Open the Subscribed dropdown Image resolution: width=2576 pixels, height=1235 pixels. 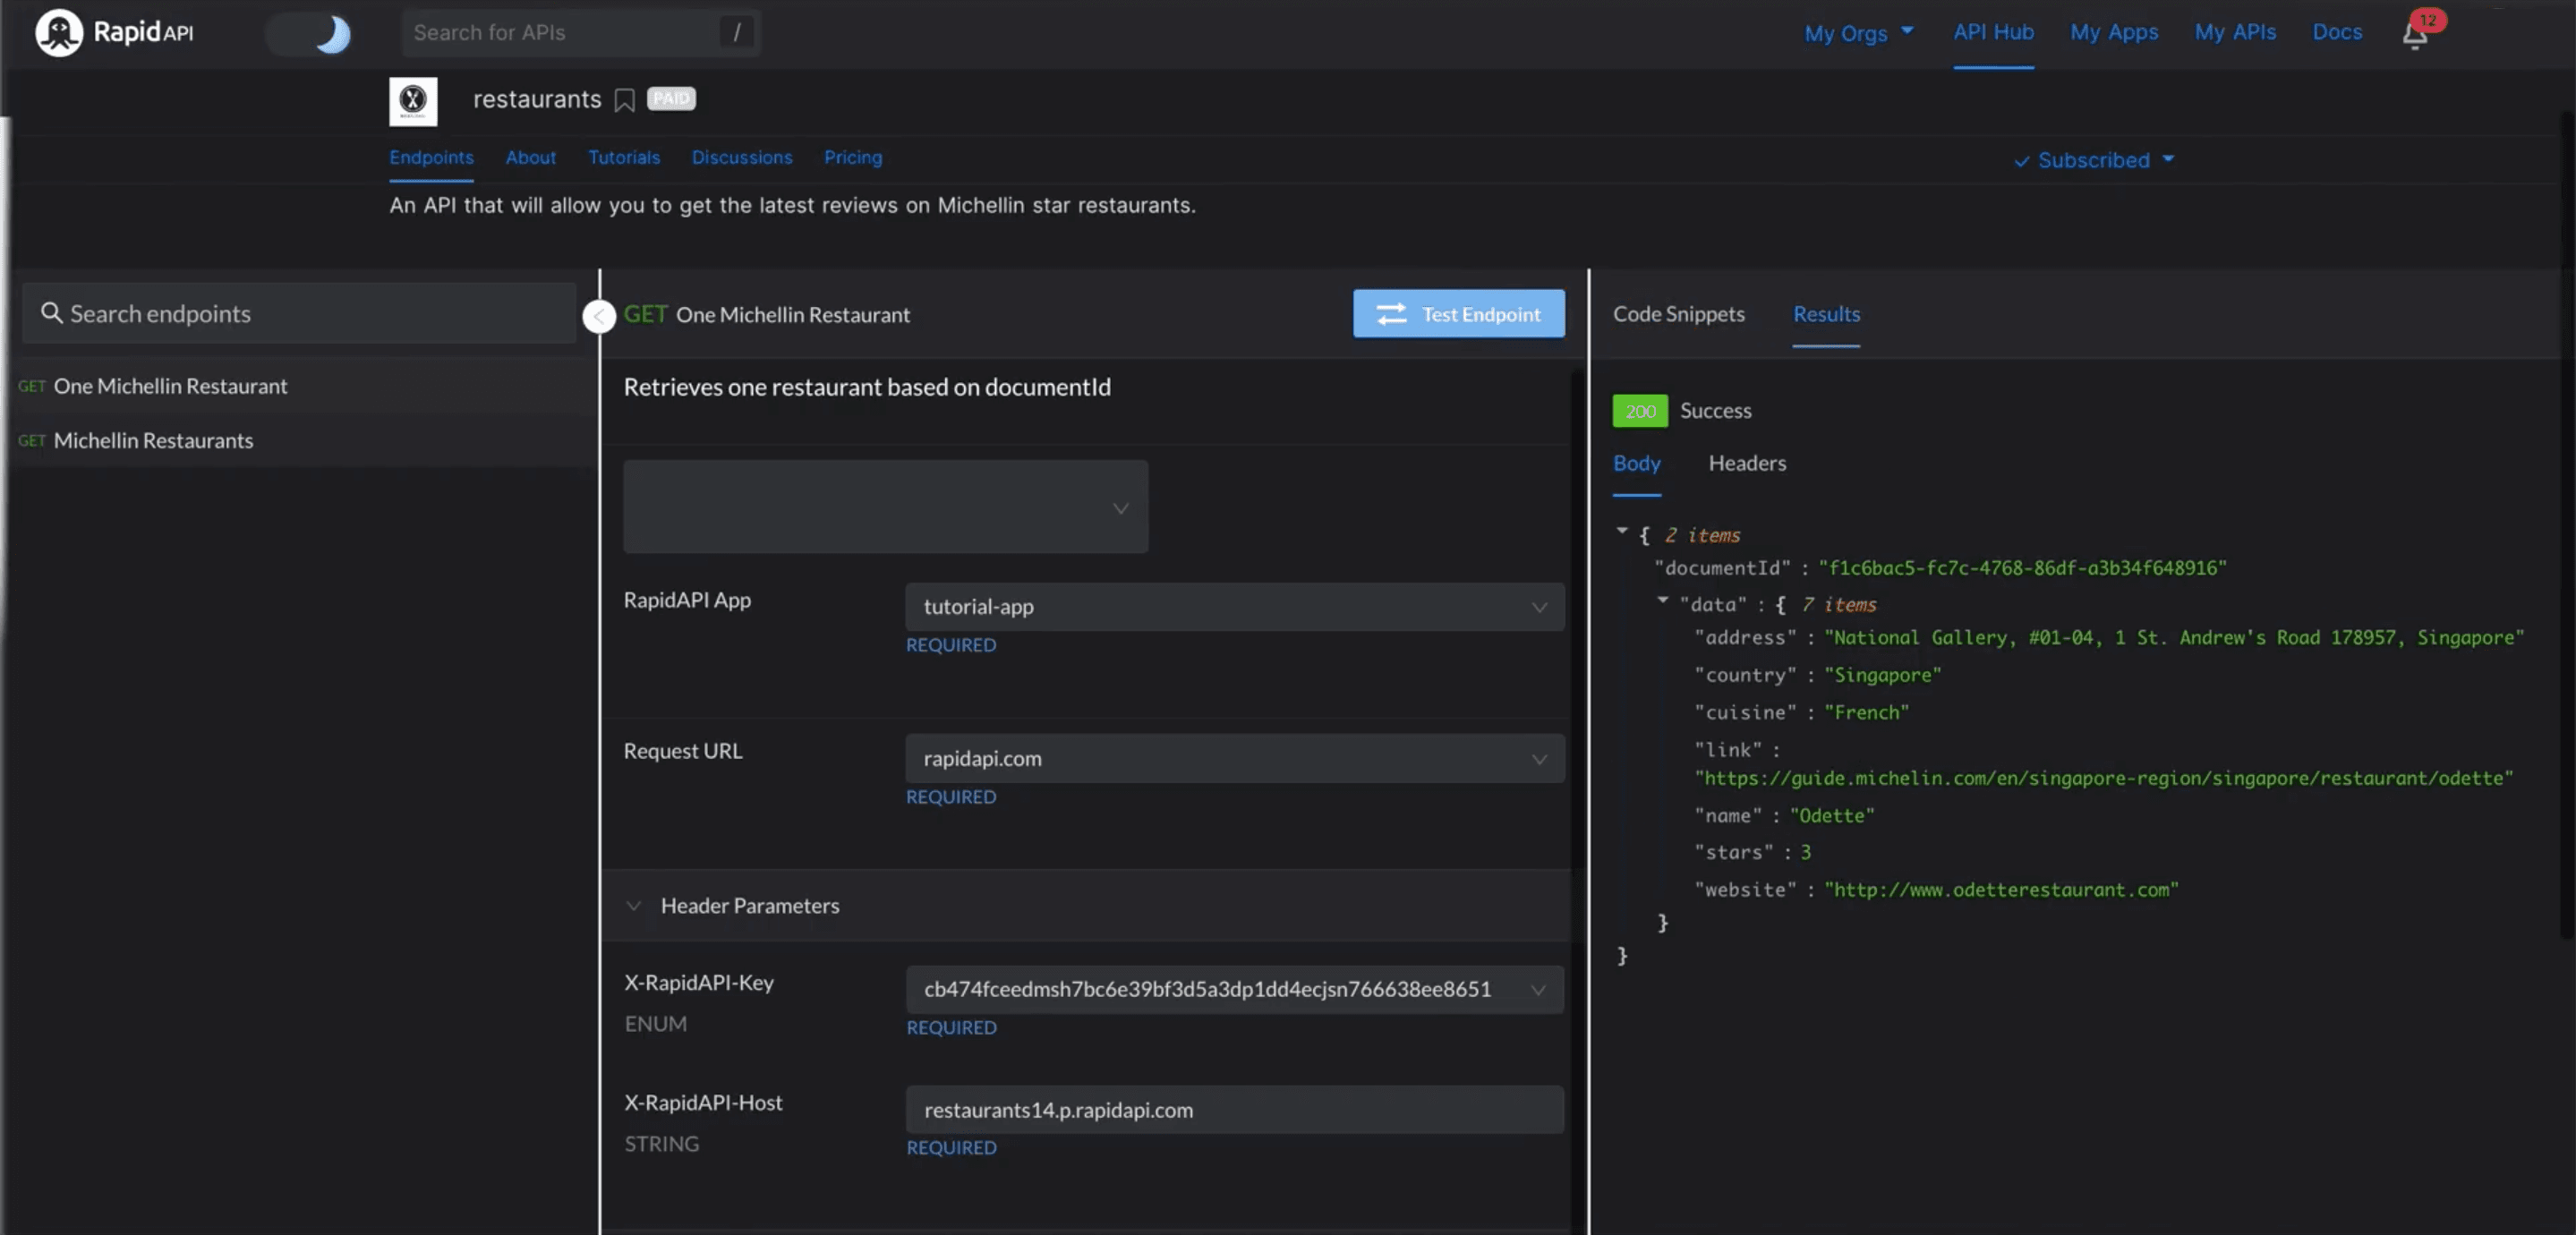(x=2094, y=160)
